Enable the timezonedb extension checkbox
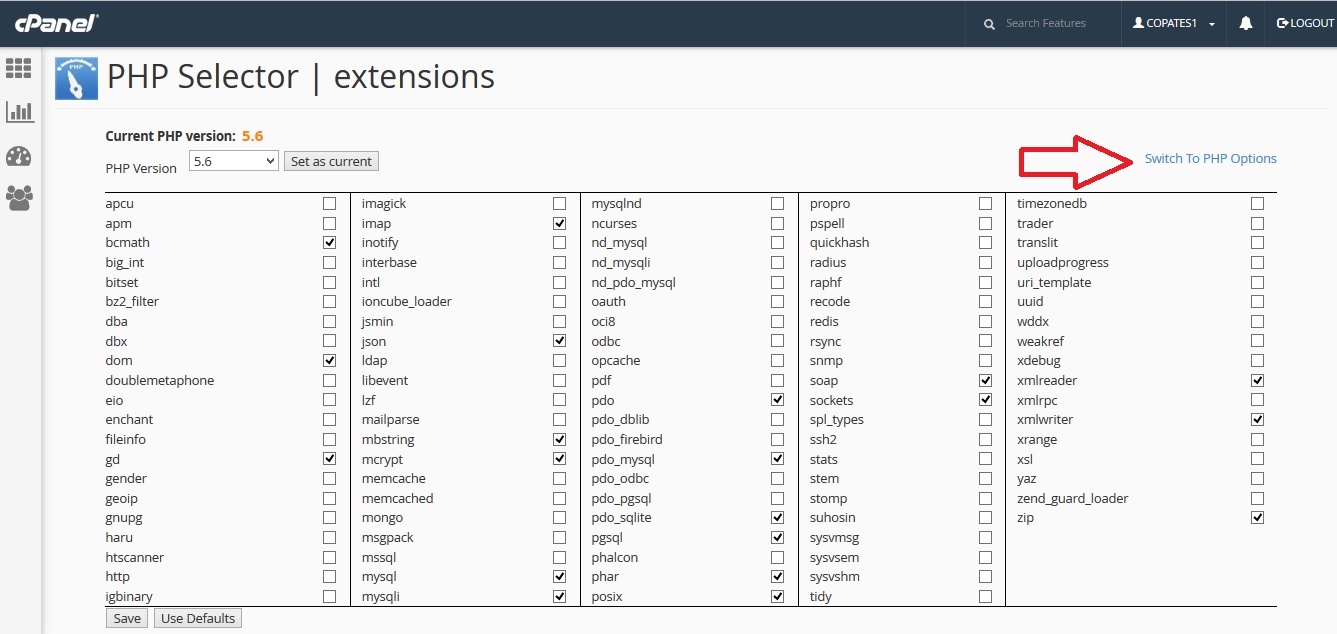Viewport: 1337px width, 634px height. pos(1257,203)
